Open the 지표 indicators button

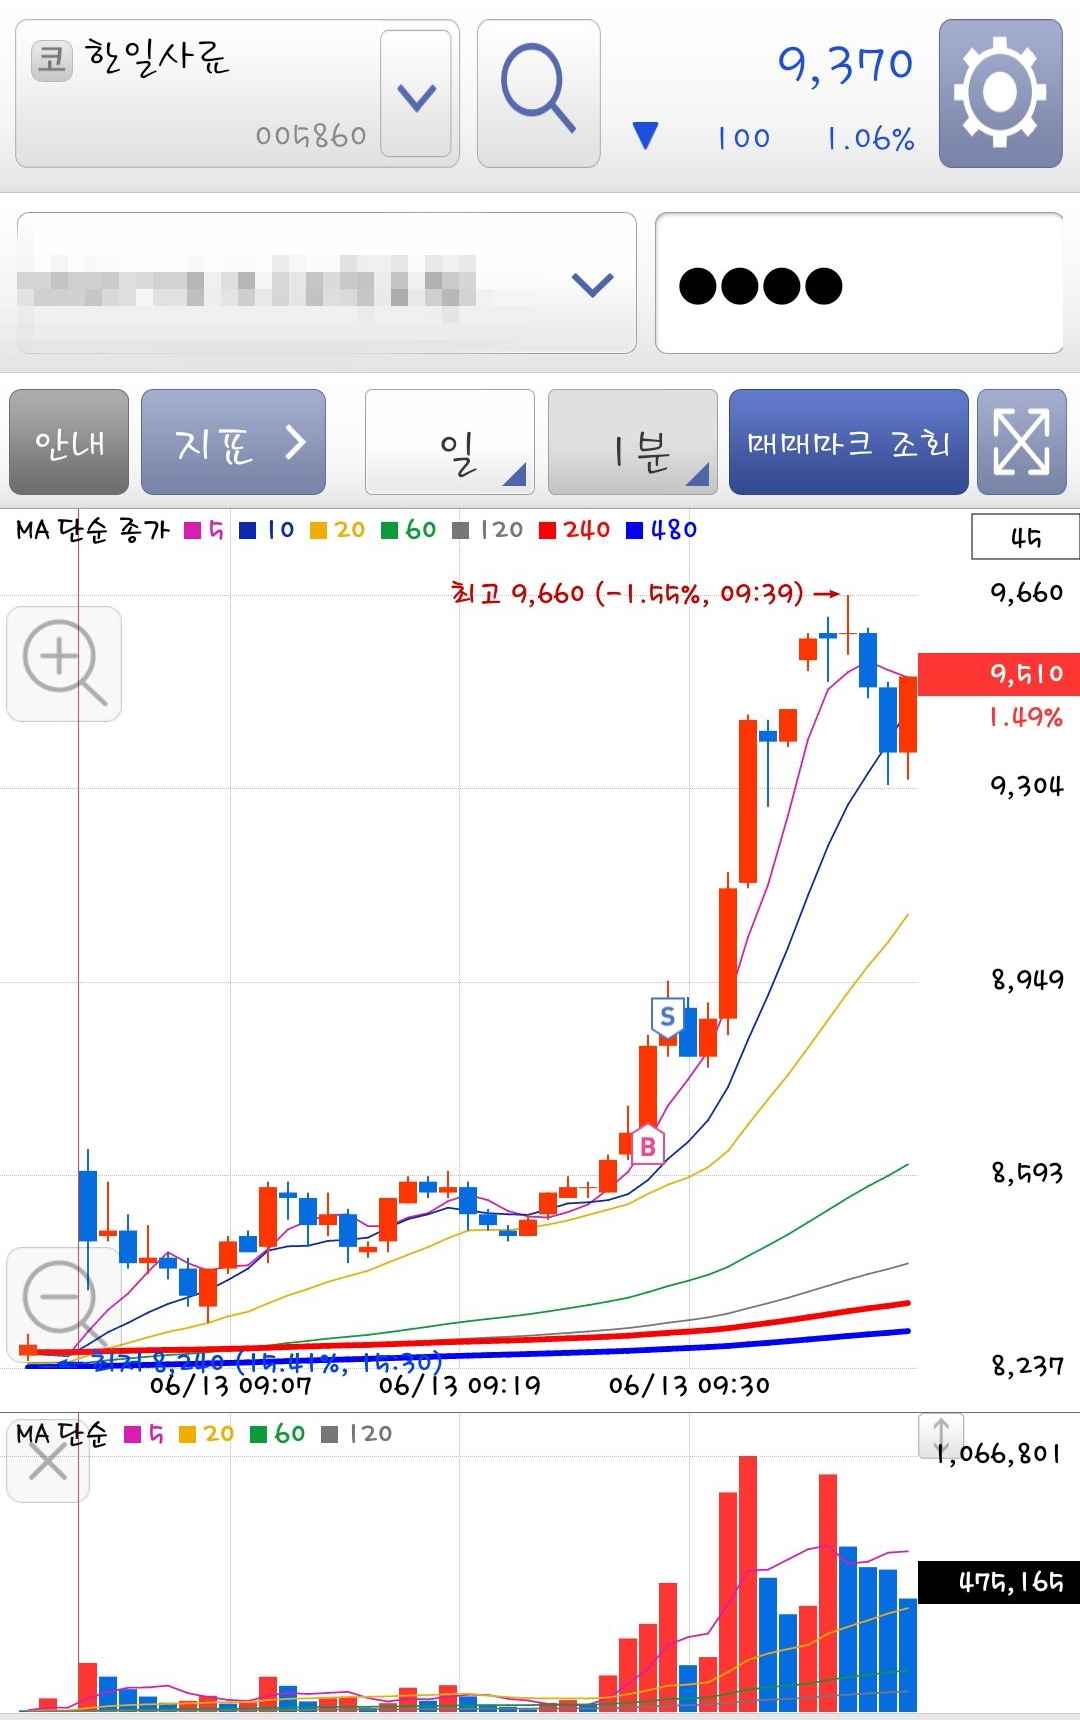click(234, 442)
